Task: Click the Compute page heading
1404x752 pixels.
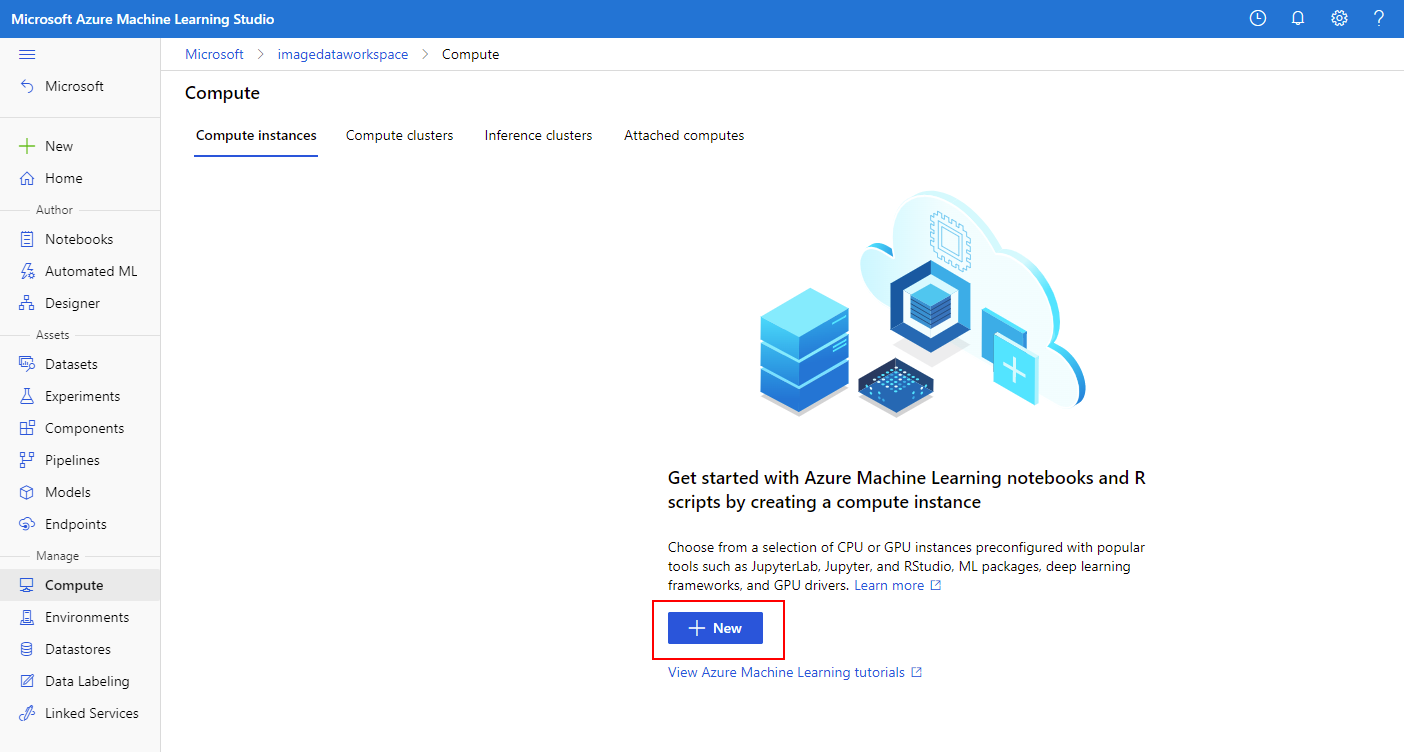Action: (222, 93)
